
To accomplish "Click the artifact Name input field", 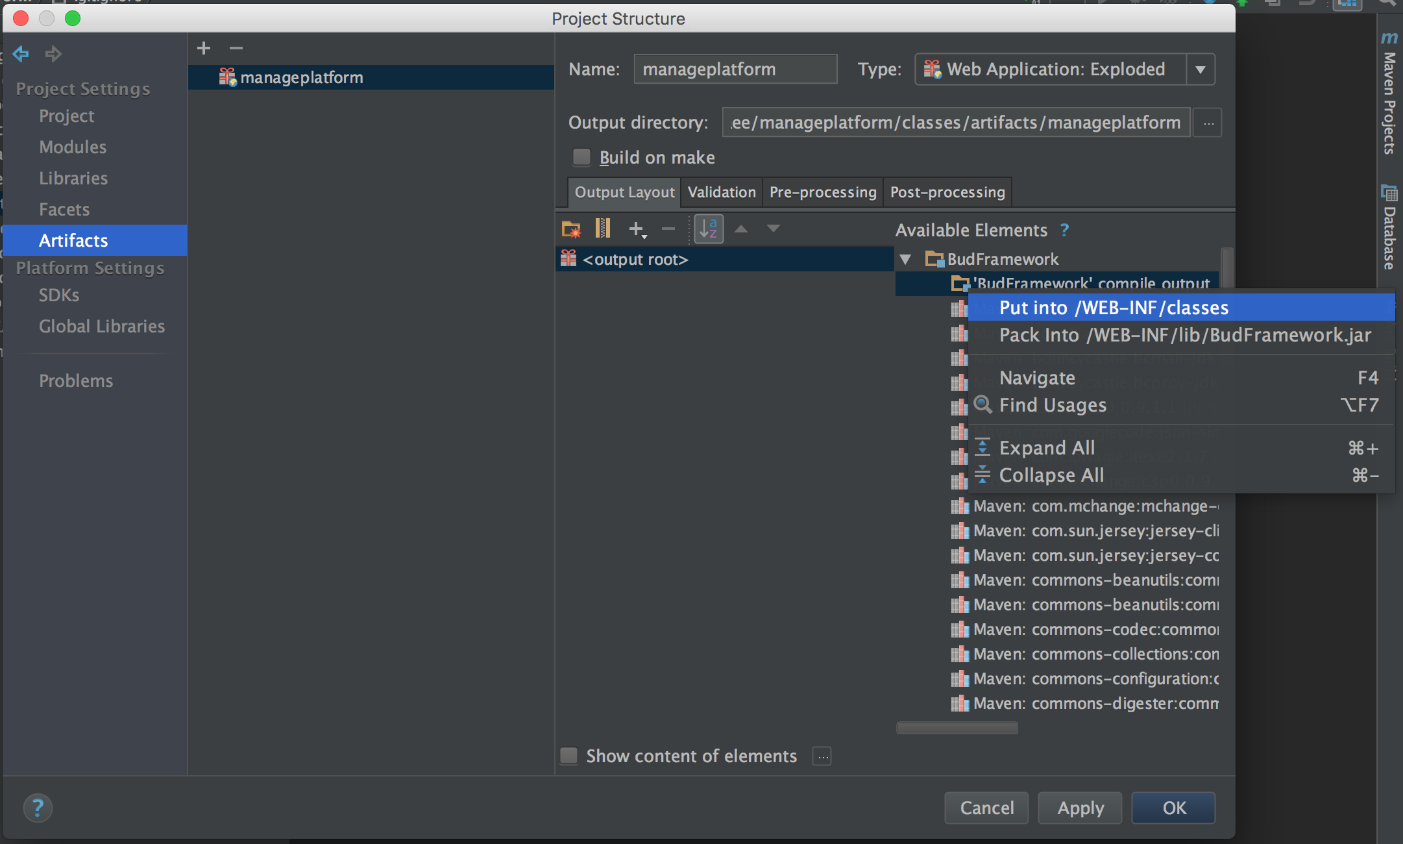I will (x=735, y=69).
